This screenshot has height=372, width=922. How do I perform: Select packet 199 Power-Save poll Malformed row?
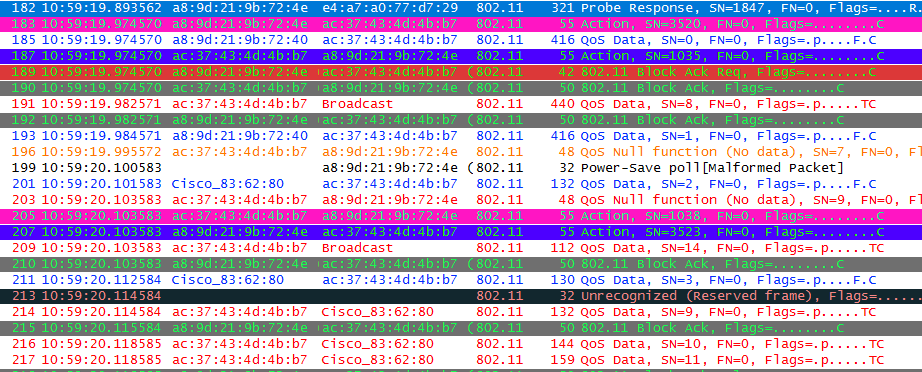461,168
